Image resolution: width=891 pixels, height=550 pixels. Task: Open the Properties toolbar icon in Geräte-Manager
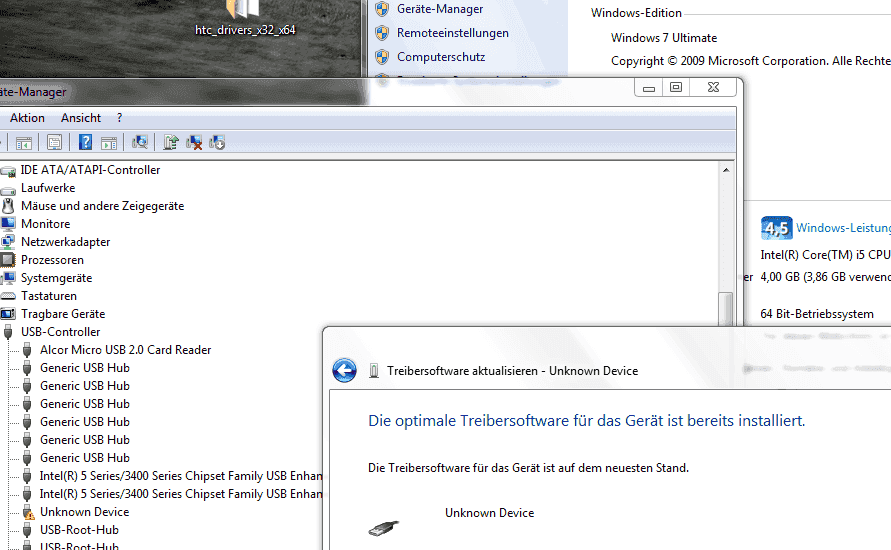(55, 143)
